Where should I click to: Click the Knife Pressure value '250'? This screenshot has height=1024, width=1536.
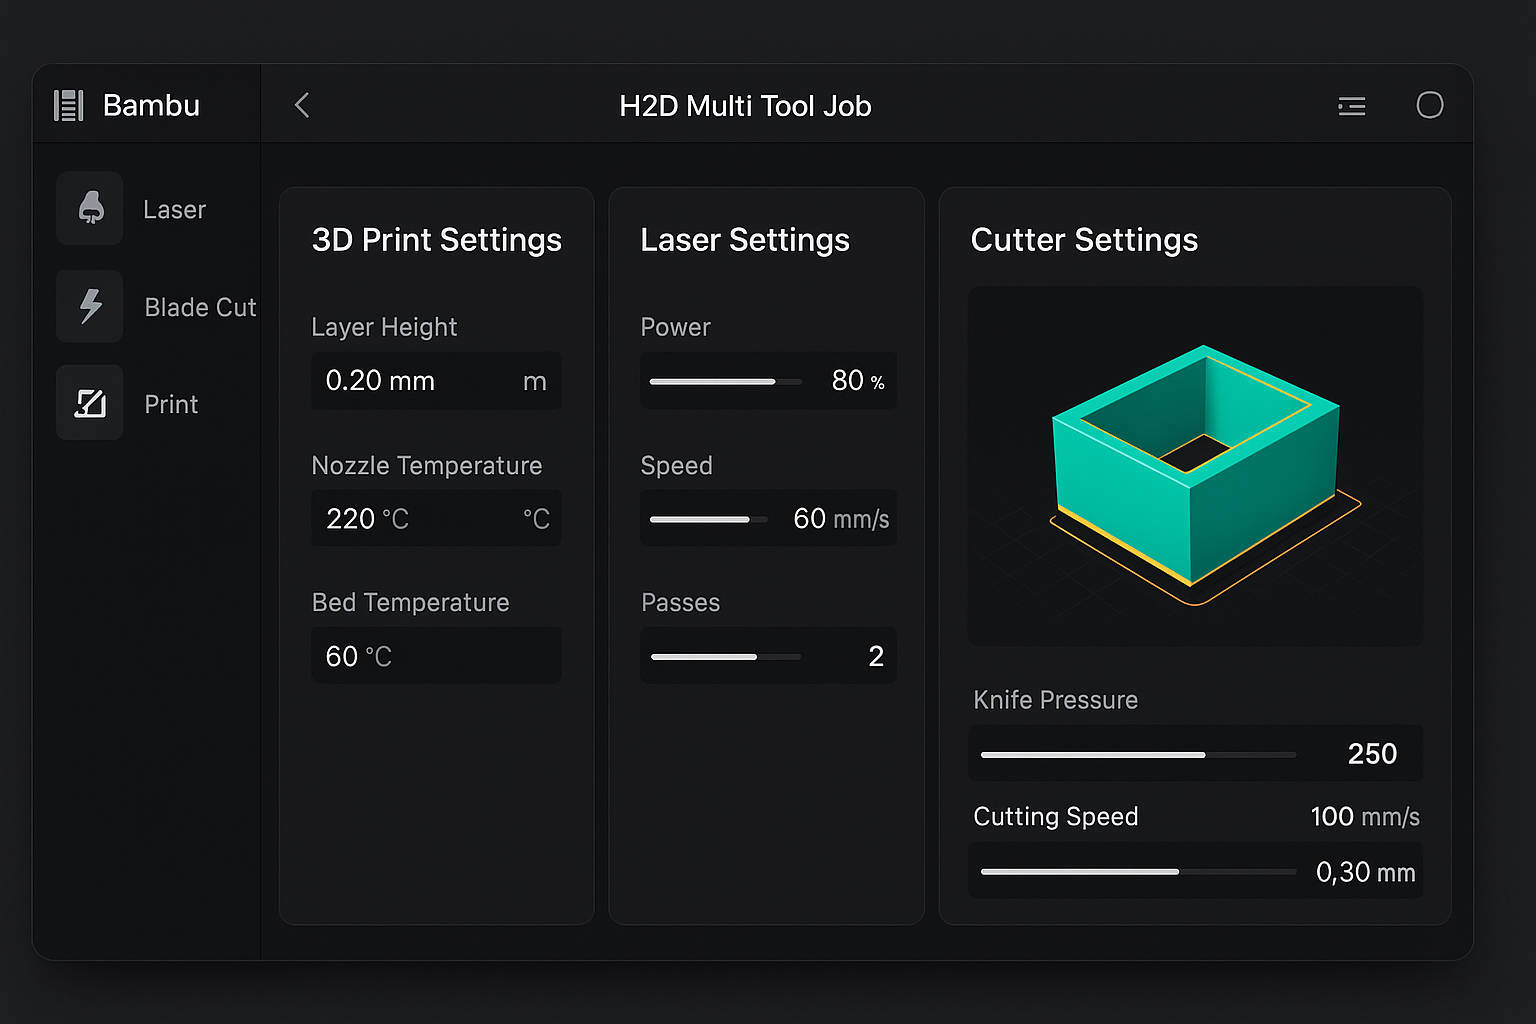[1372, 754]
